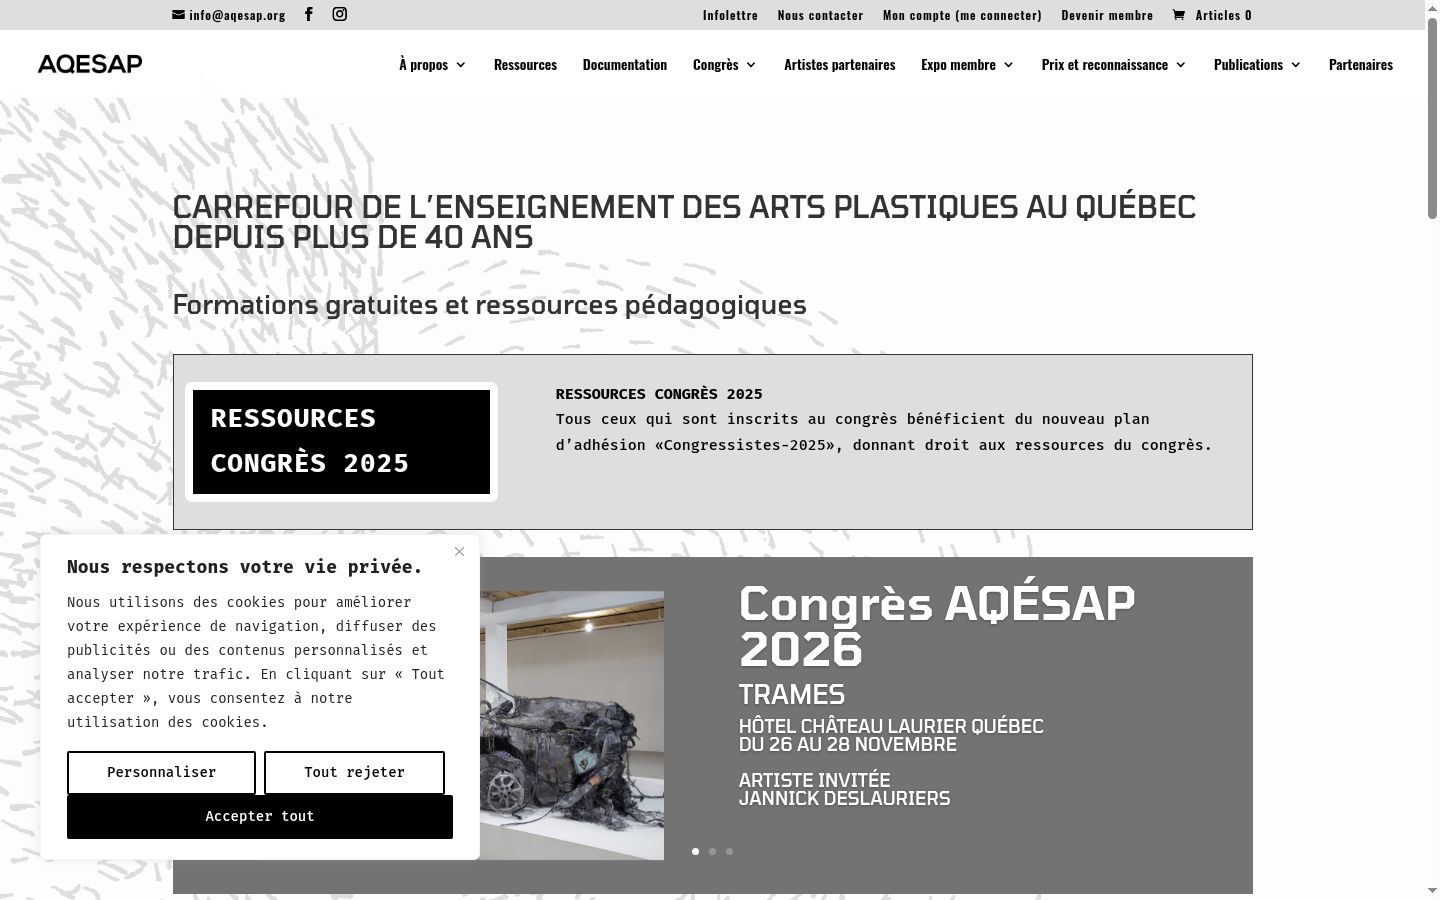This screenshot has height=900, width=1440.
Task: Click the scrollbar down arrow
Action: tap(1432, 891)
